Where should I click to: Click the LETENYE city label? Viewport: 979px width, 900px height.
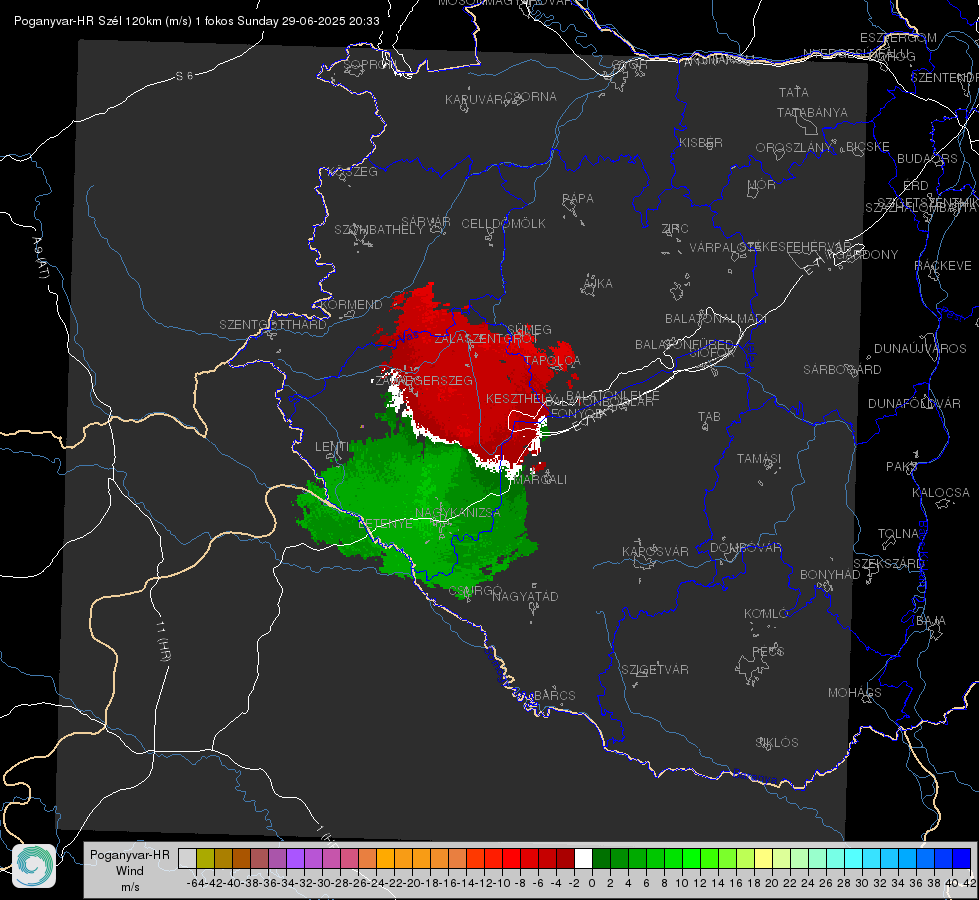(385, 524)
